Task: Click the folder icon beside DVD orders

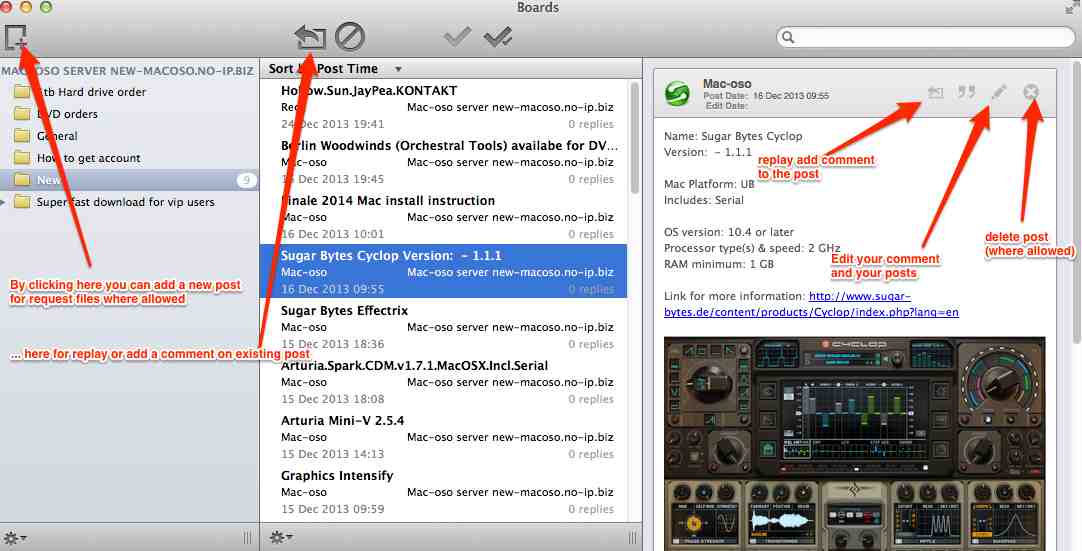Action: [x=22, y=114]
